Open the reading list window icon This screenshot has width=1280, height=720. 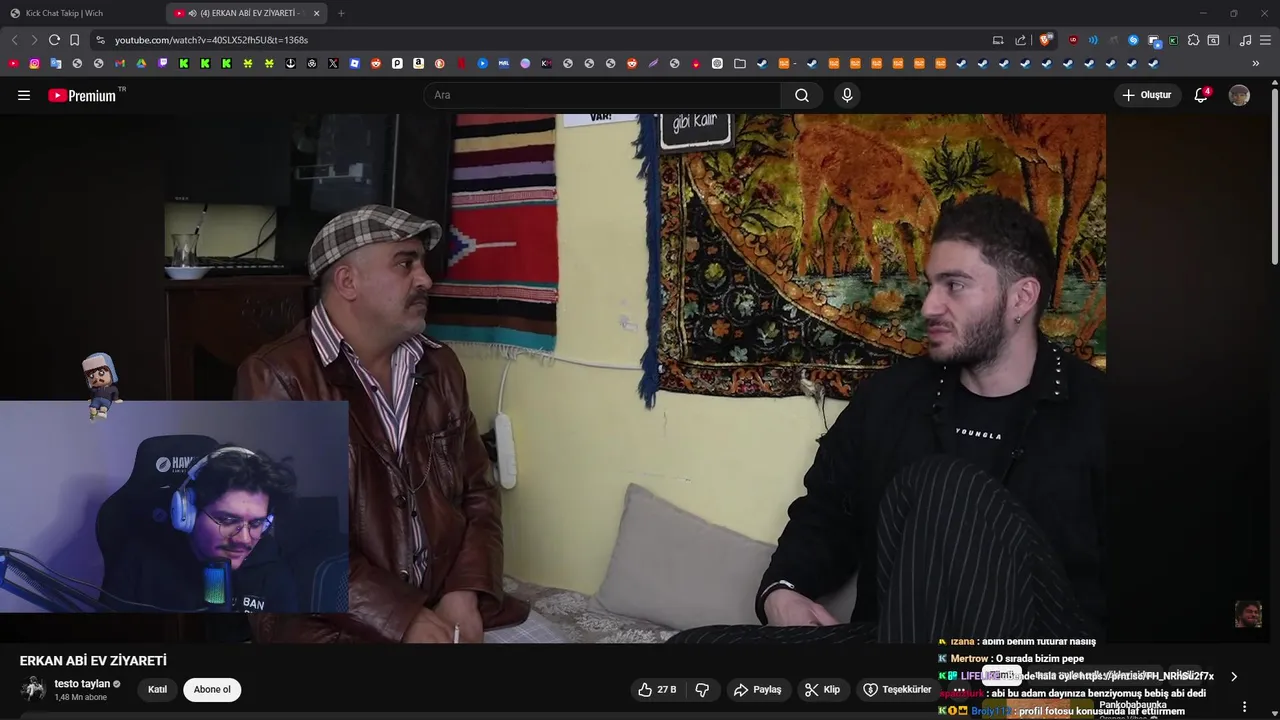(1213, 40)
